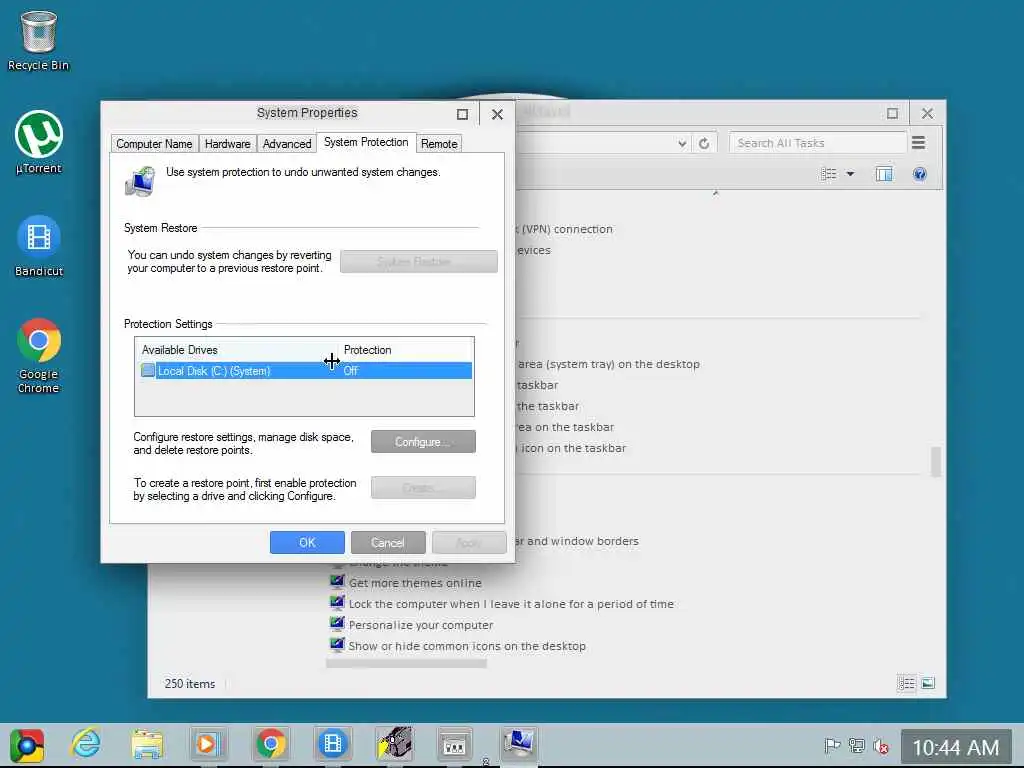Select System Properties taskbar icon

[519, 744]
